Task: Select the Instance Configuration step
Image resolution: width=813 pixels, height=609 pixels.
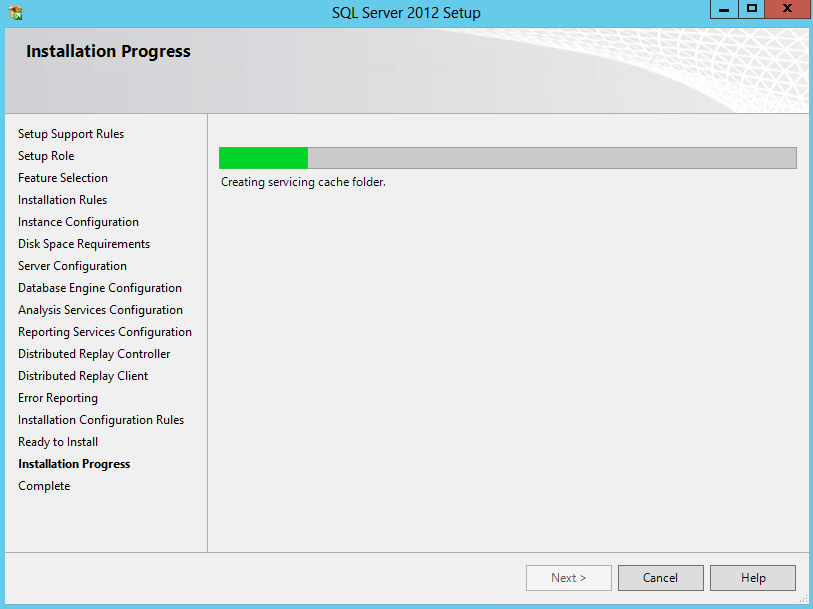Action: click(78, 222)
